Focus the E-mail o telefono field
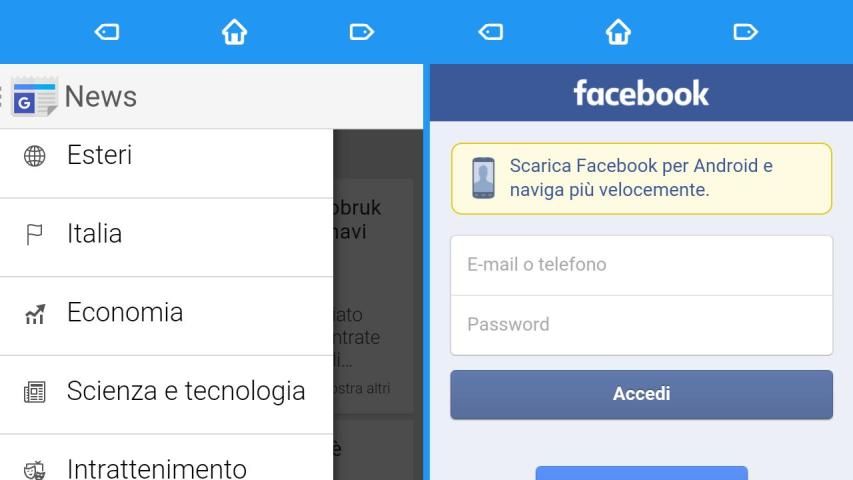 641,266
